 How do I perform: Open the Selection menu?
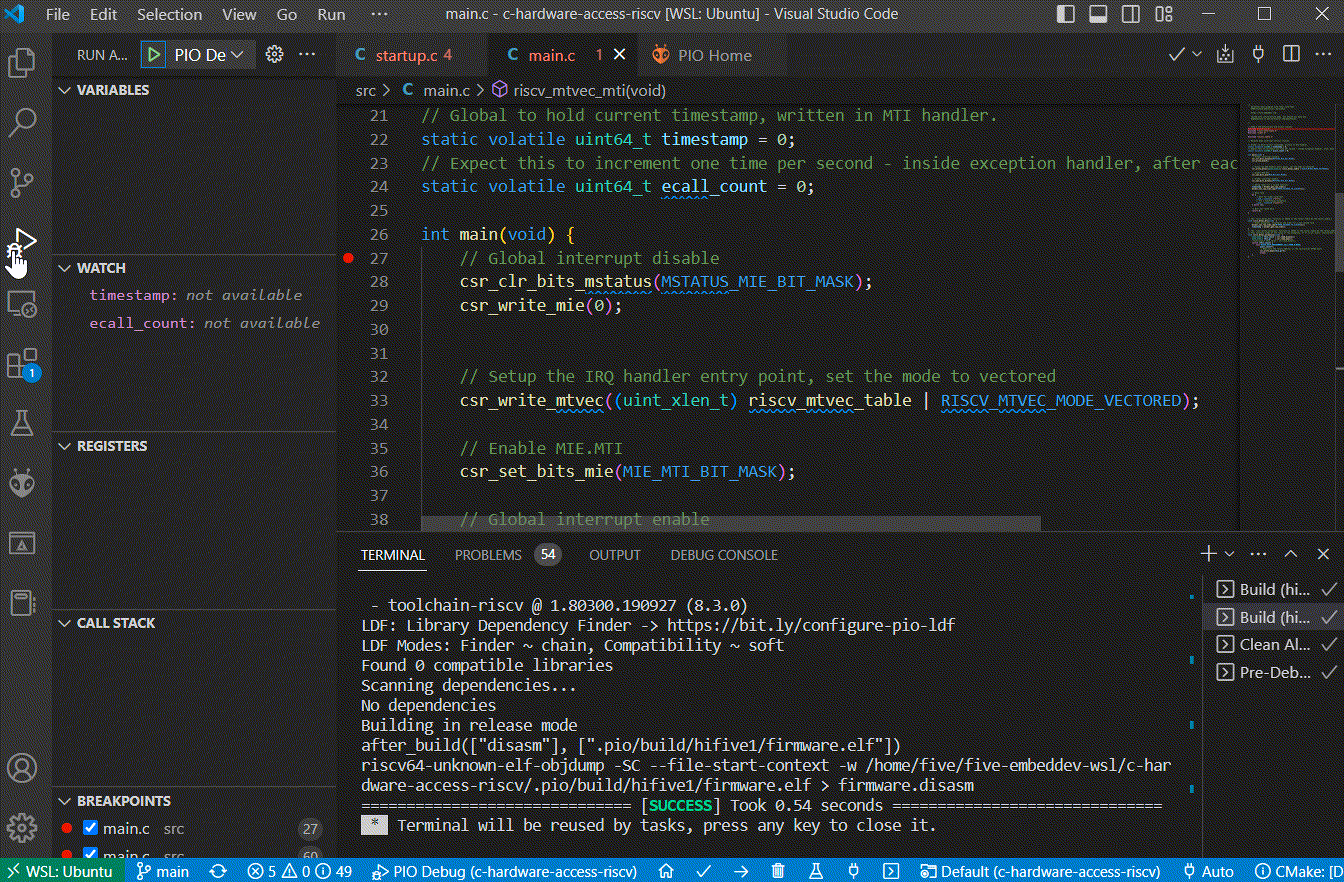[x=169, y=15]
